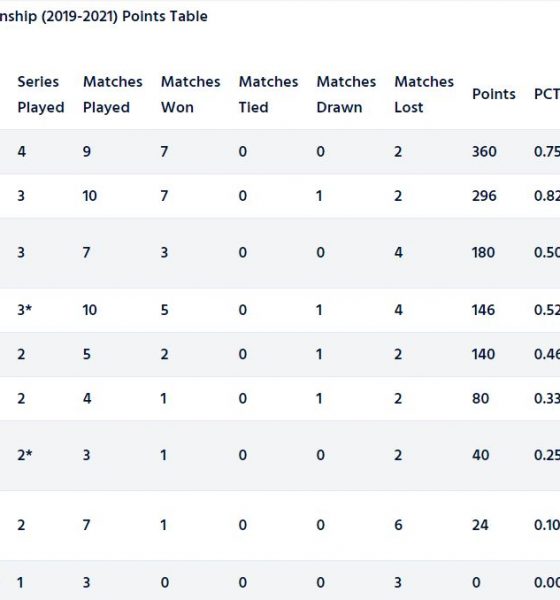Click the Matches Tied column header
This screenshot has width=560, height=600.
(268, 95)
